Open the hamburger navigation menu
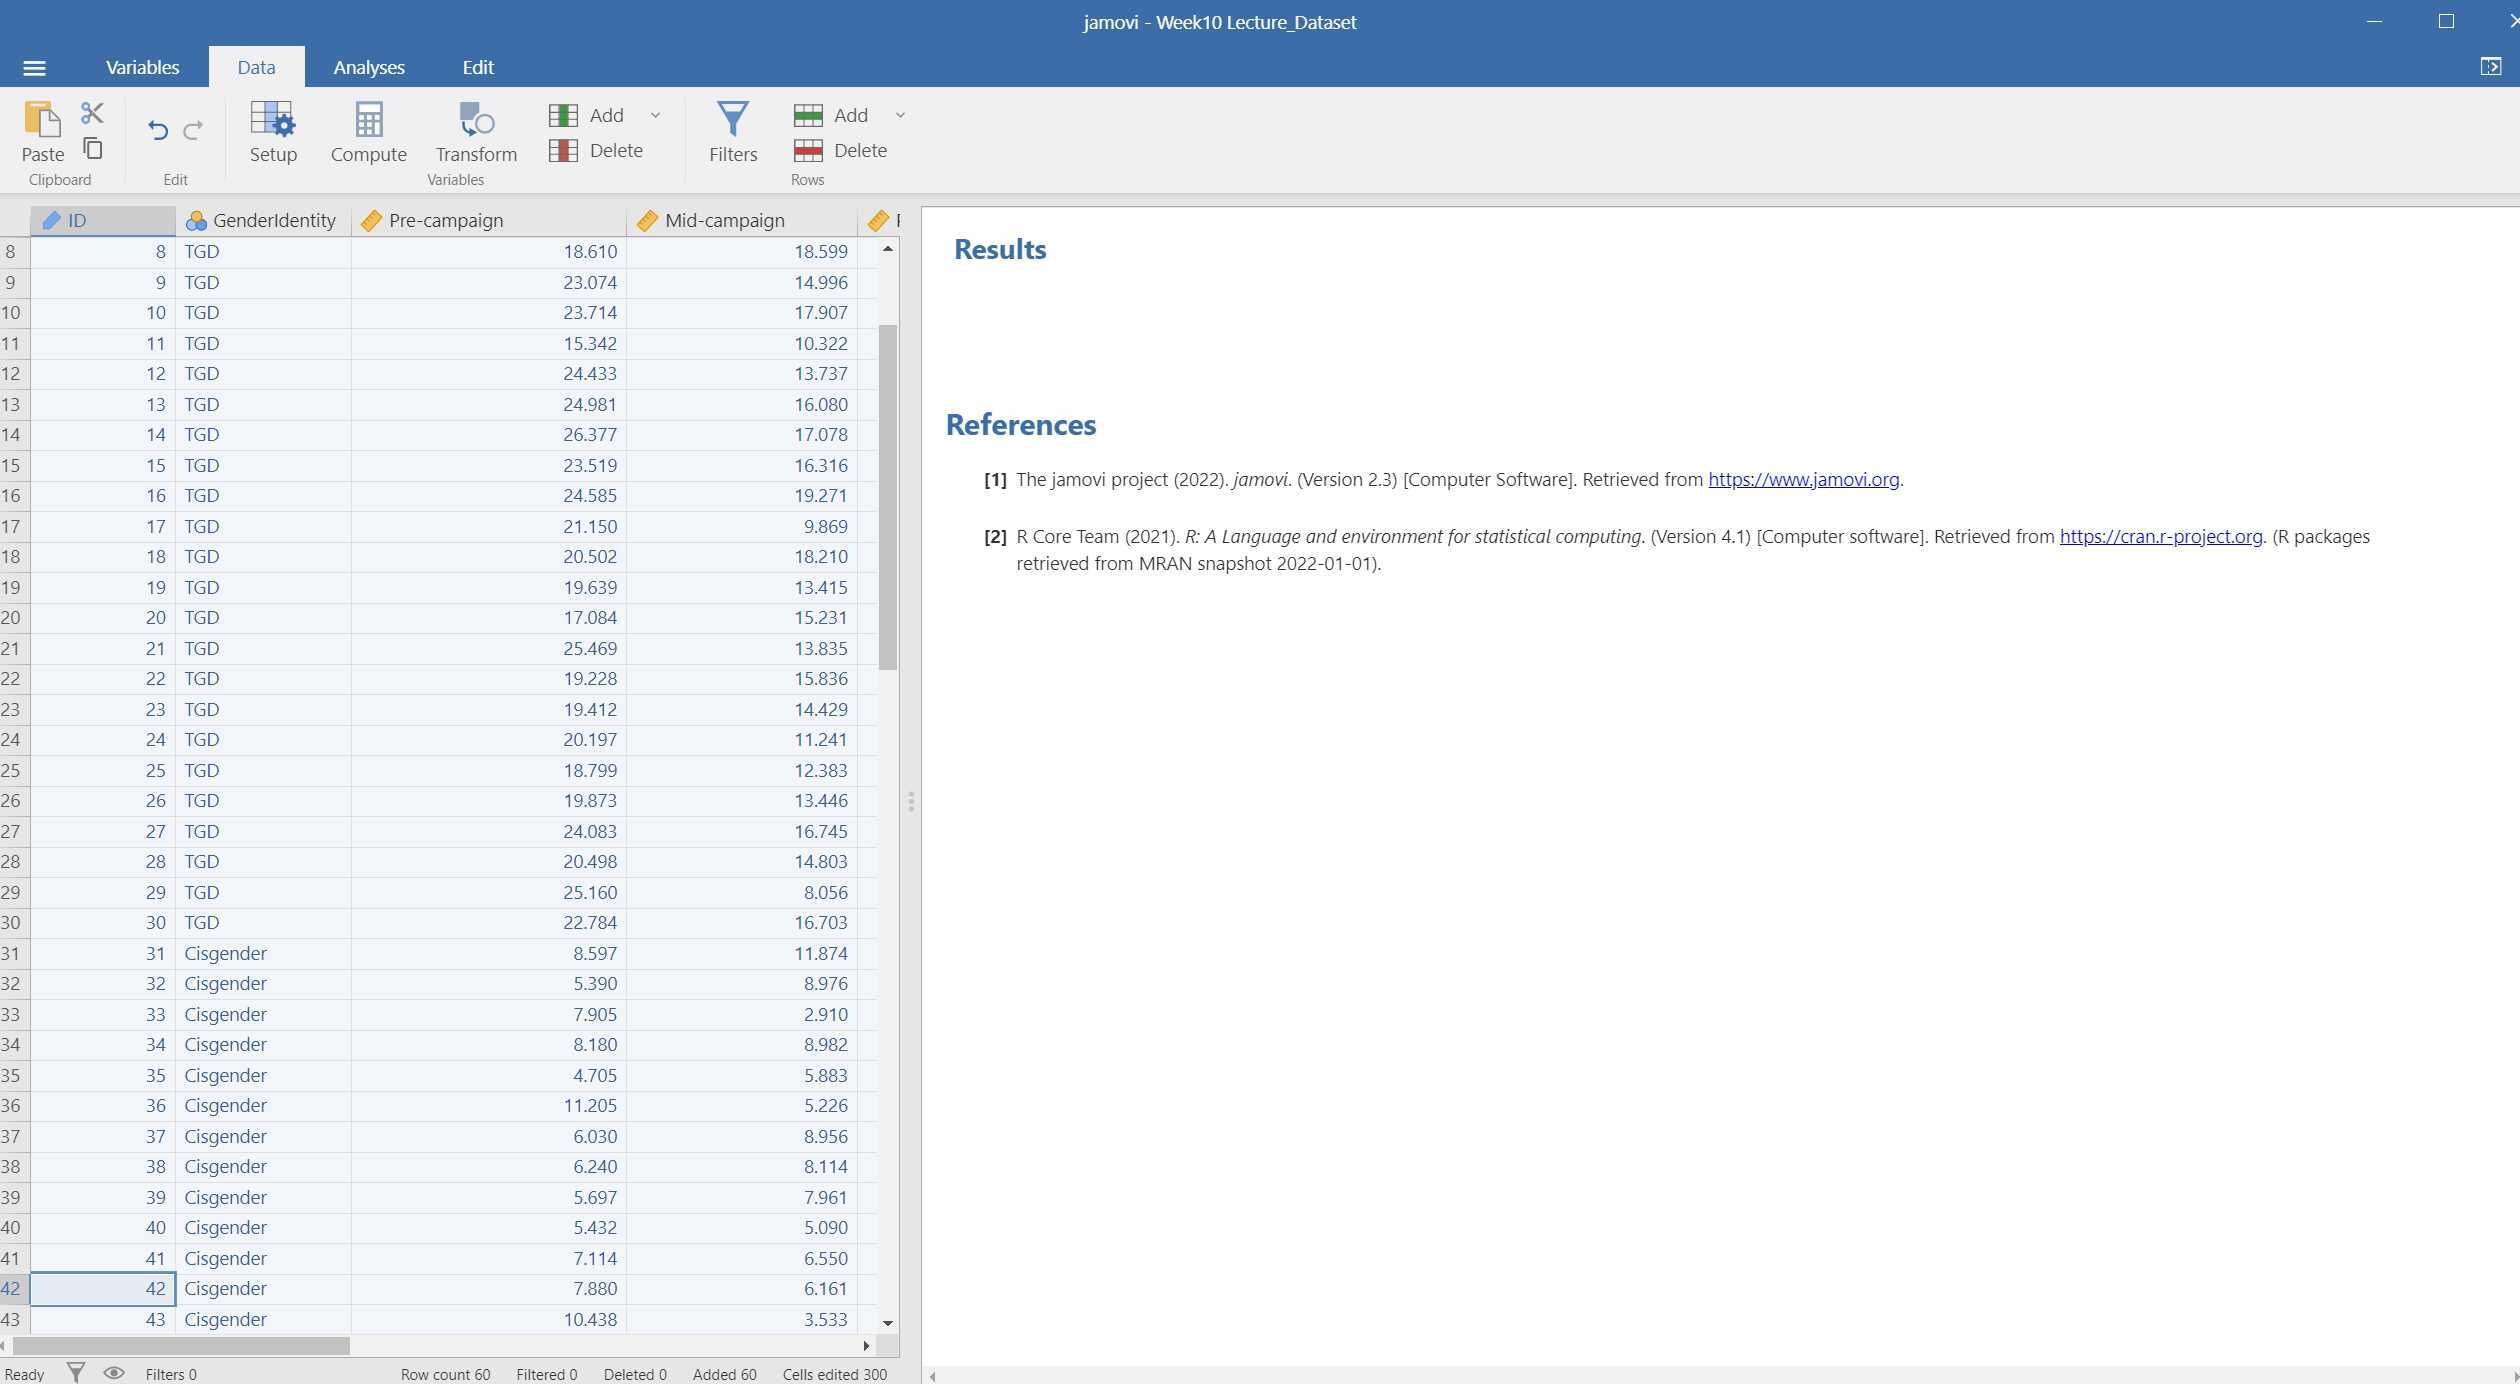This screenshot has width=2520, height=1384. coord(35,66)
